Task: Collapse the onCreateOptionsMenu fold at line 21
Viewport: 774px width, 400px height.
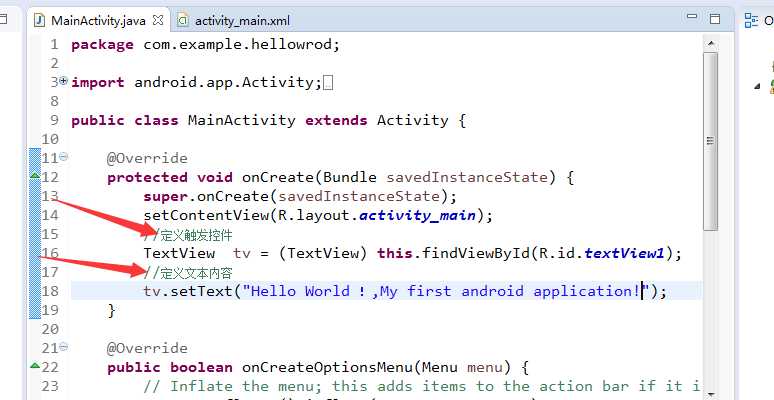Action: [x=63, y=347]
